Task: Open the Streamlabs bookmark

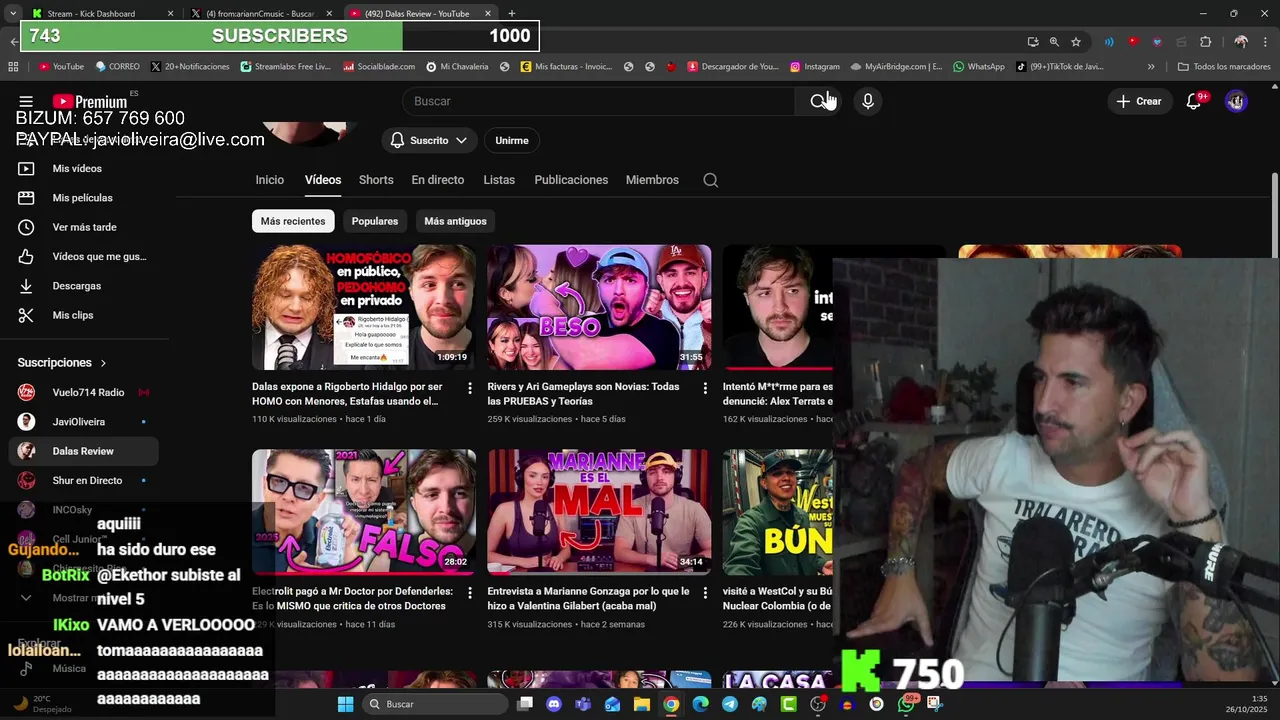Action: 285,67
